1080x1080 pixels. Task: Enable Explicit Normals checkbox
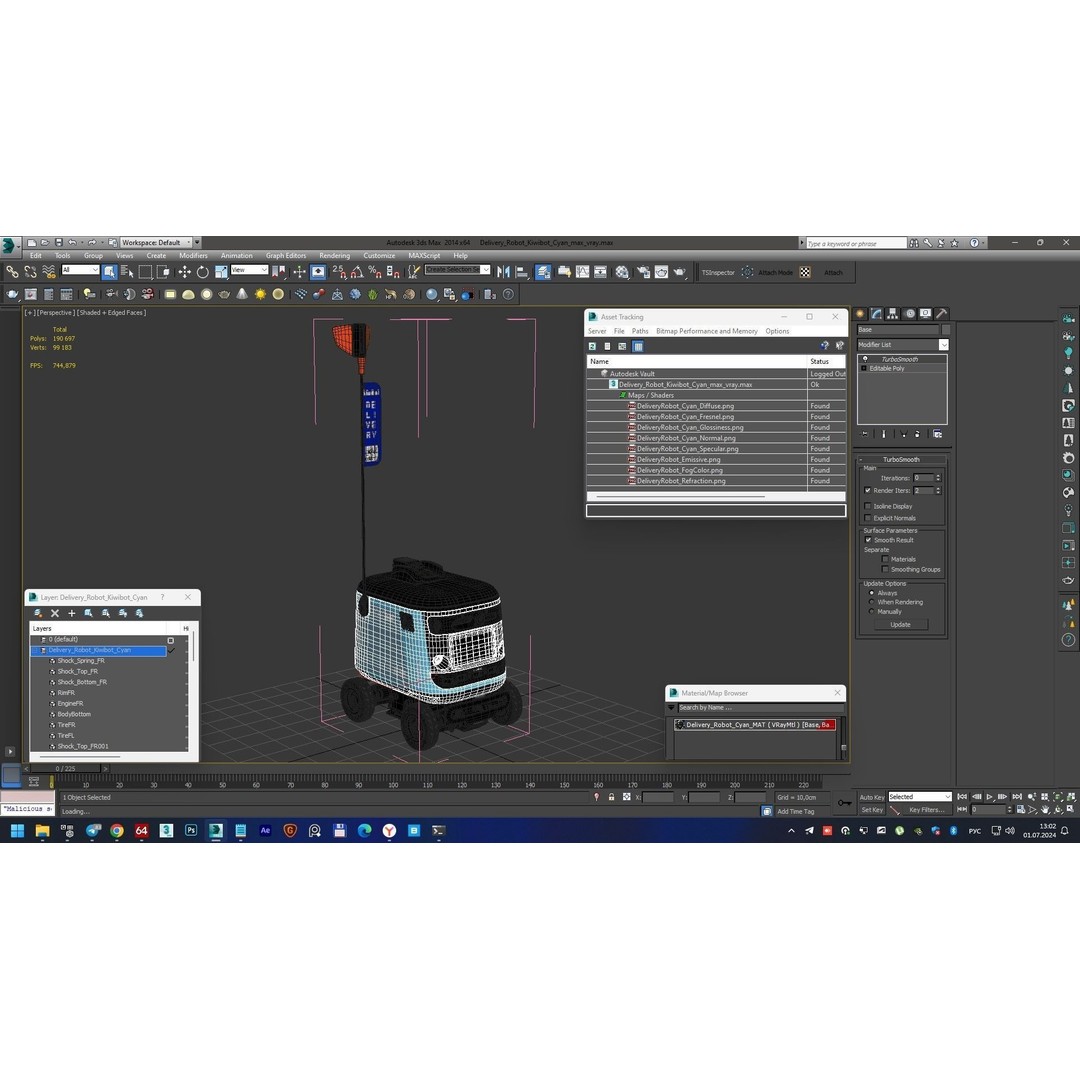(x=868, y=518)
